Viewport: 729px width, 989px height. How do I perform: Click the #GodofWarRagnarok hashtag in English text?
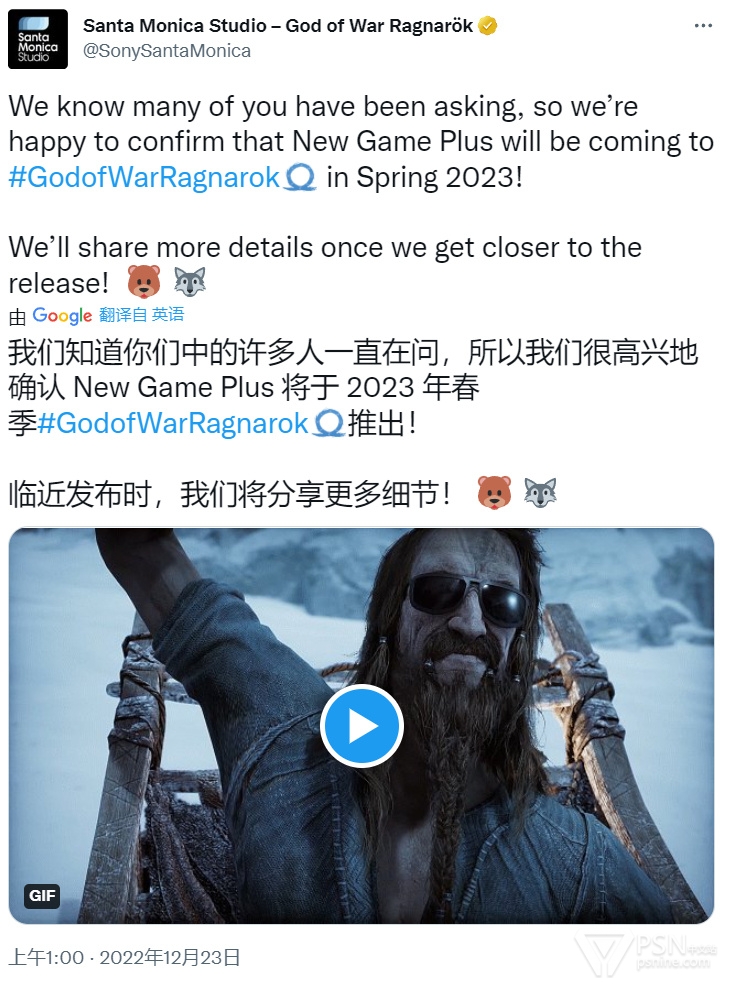pos(144,177)
